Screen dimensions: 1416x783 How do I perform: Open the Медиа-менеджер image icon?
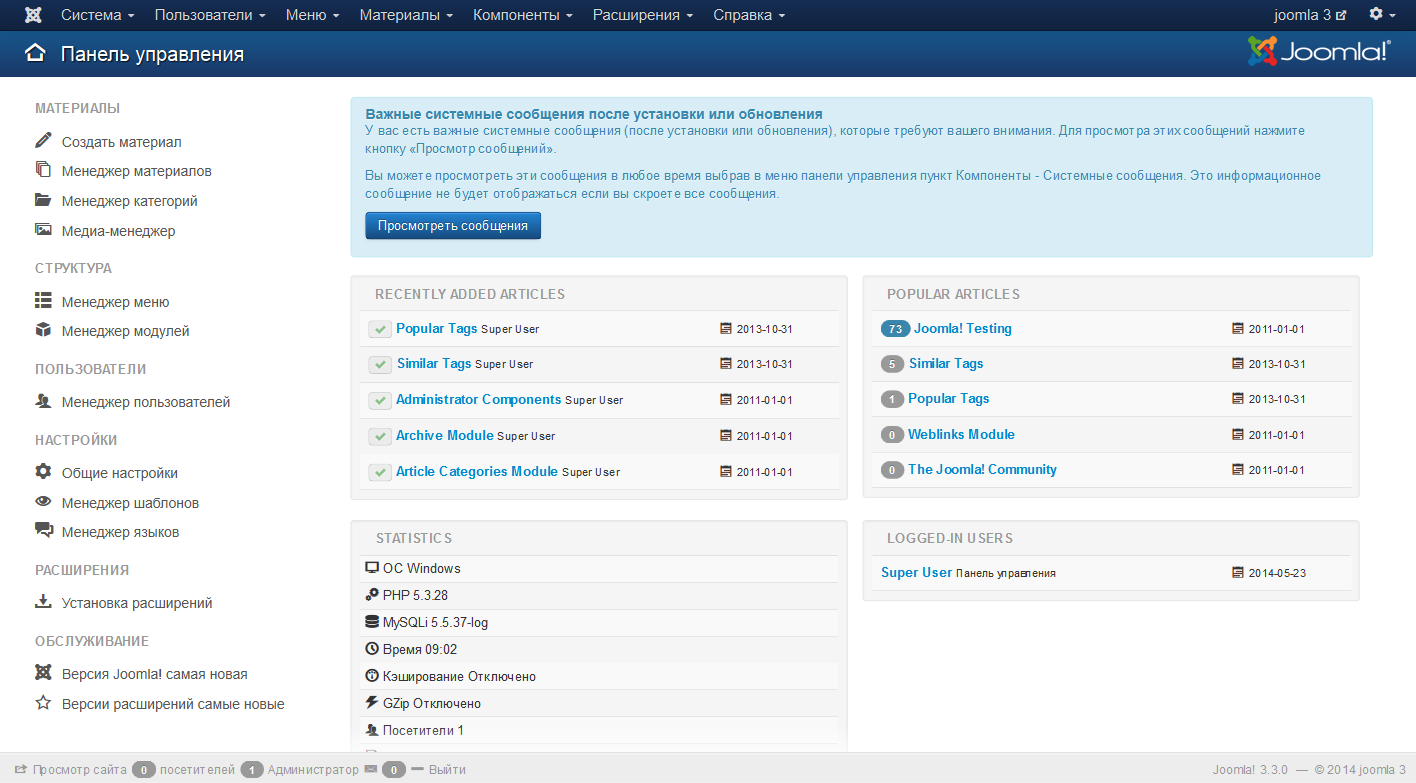42,230
